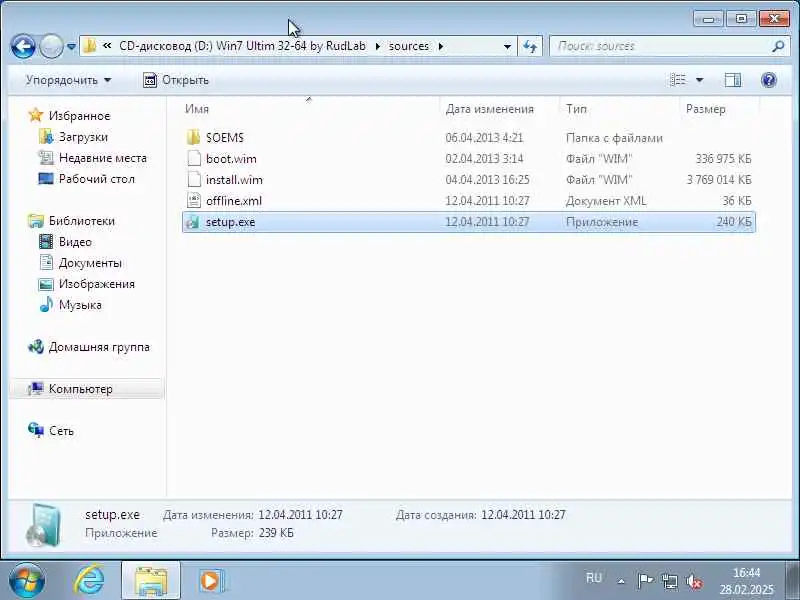Click the sources breadcrumb segment
This screenshot has width=800, height=600.
click(409, 46)
